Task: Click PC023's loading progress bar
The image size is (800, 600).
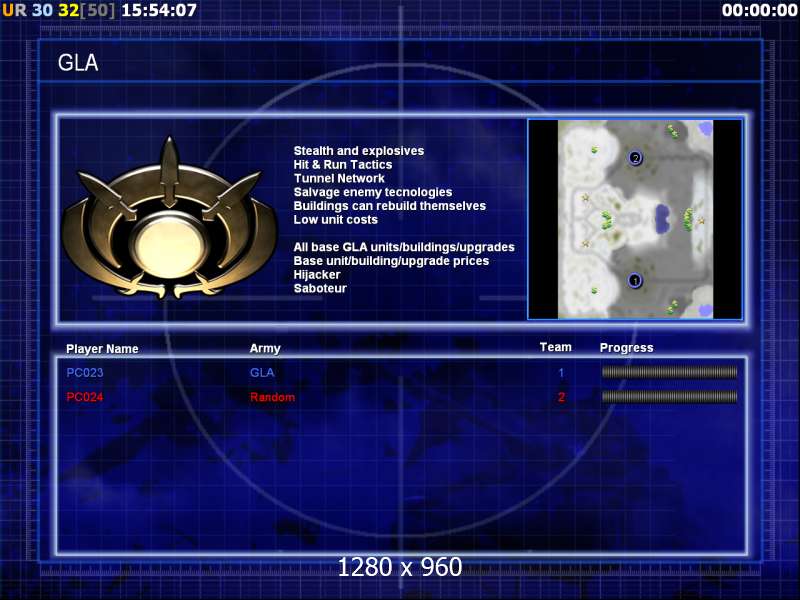Action: click(669, 372)
